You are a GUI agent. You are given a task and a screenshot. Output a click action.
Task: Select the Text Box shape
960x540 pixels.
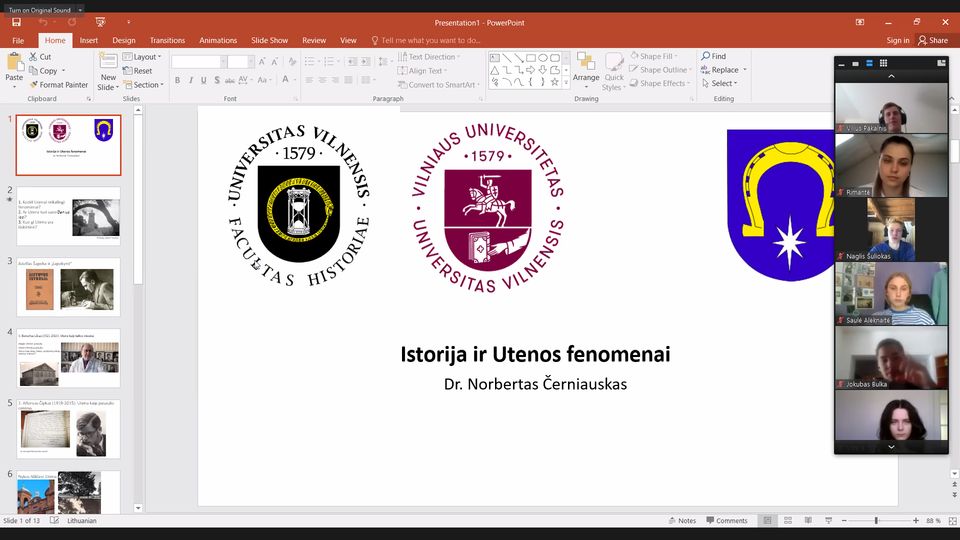click(495, 58)
